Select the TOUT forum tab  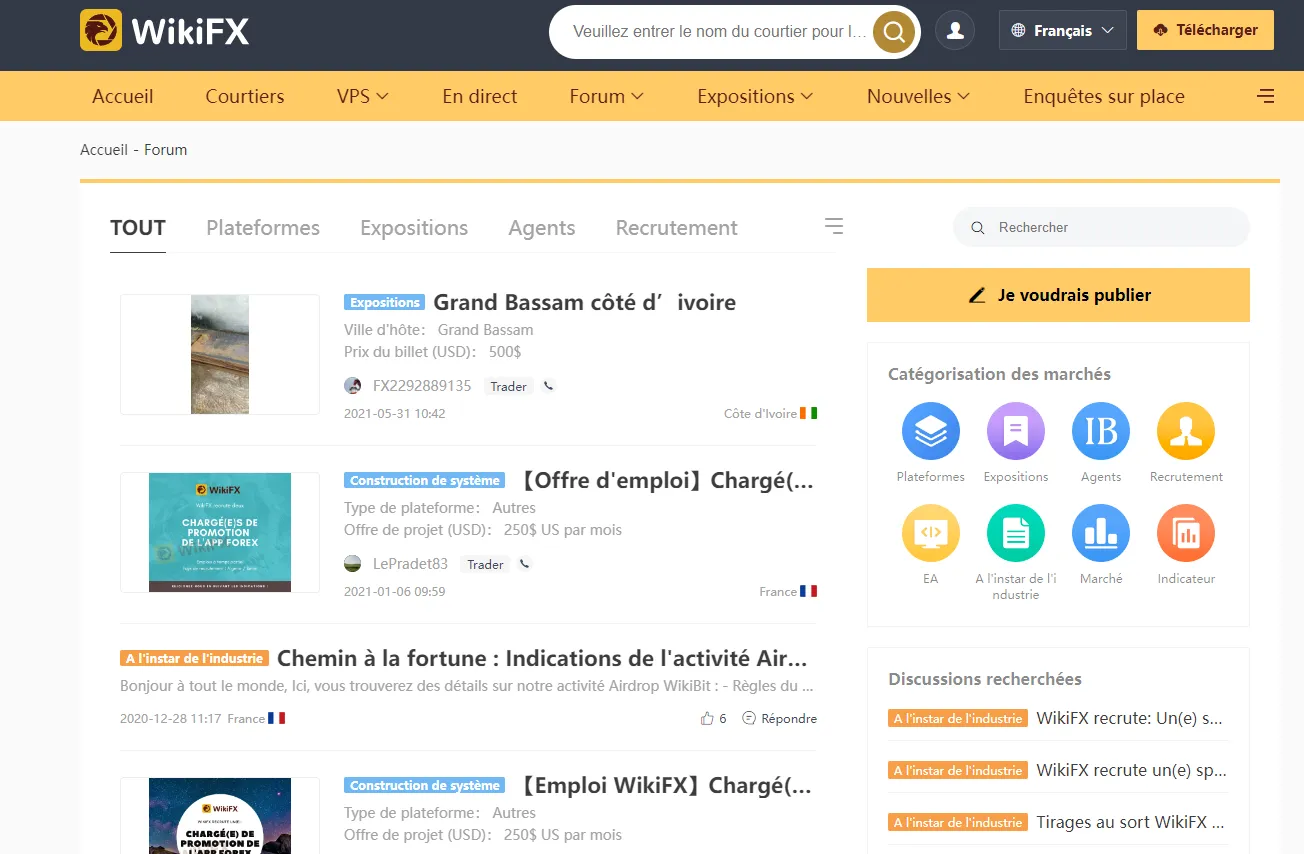(x=138, y=228)
